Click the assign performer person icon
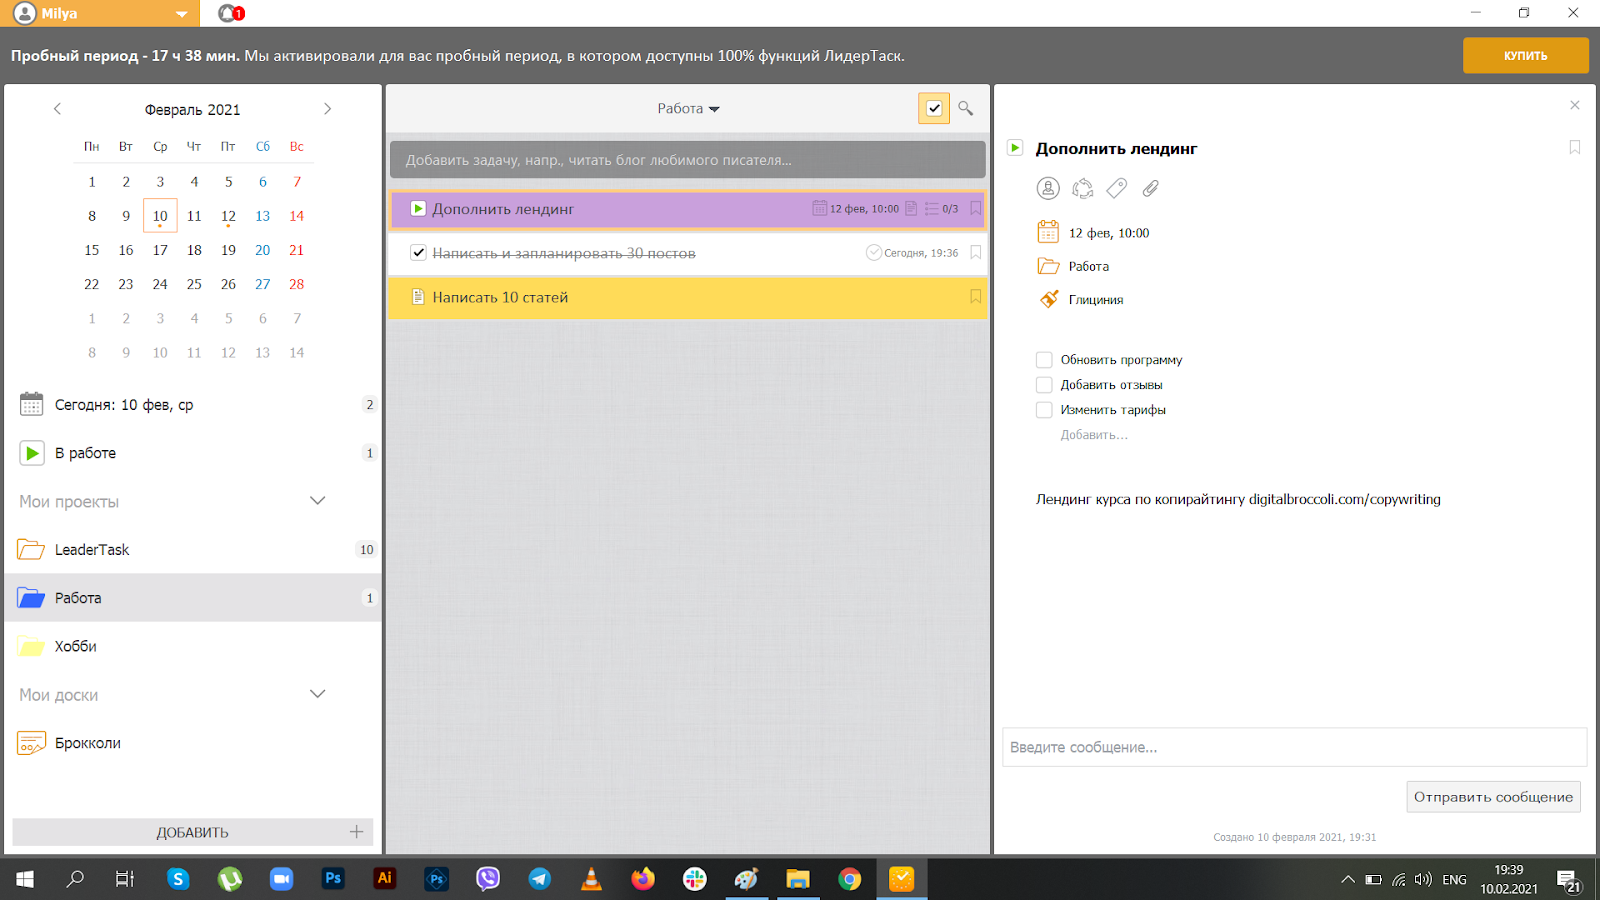 [1048, 188]
